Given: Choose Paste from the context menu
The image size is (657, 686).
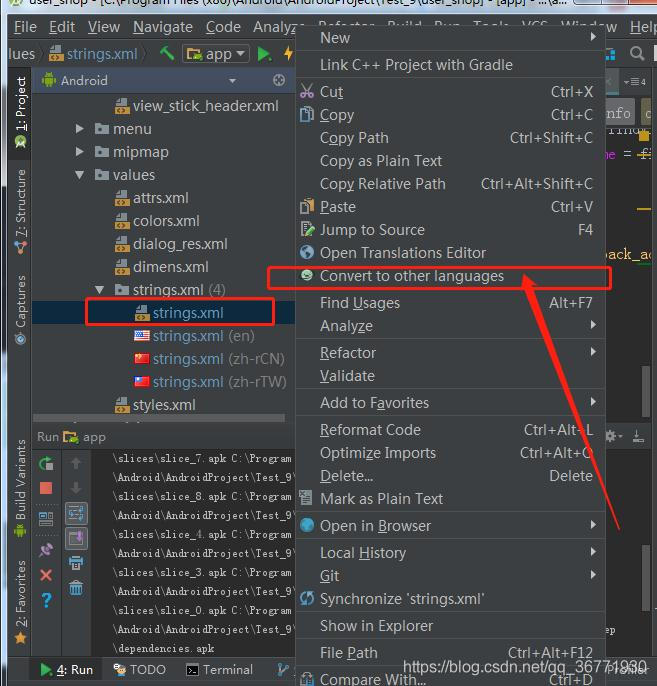Looking at the screenshot, I should [x=451, y=206].
